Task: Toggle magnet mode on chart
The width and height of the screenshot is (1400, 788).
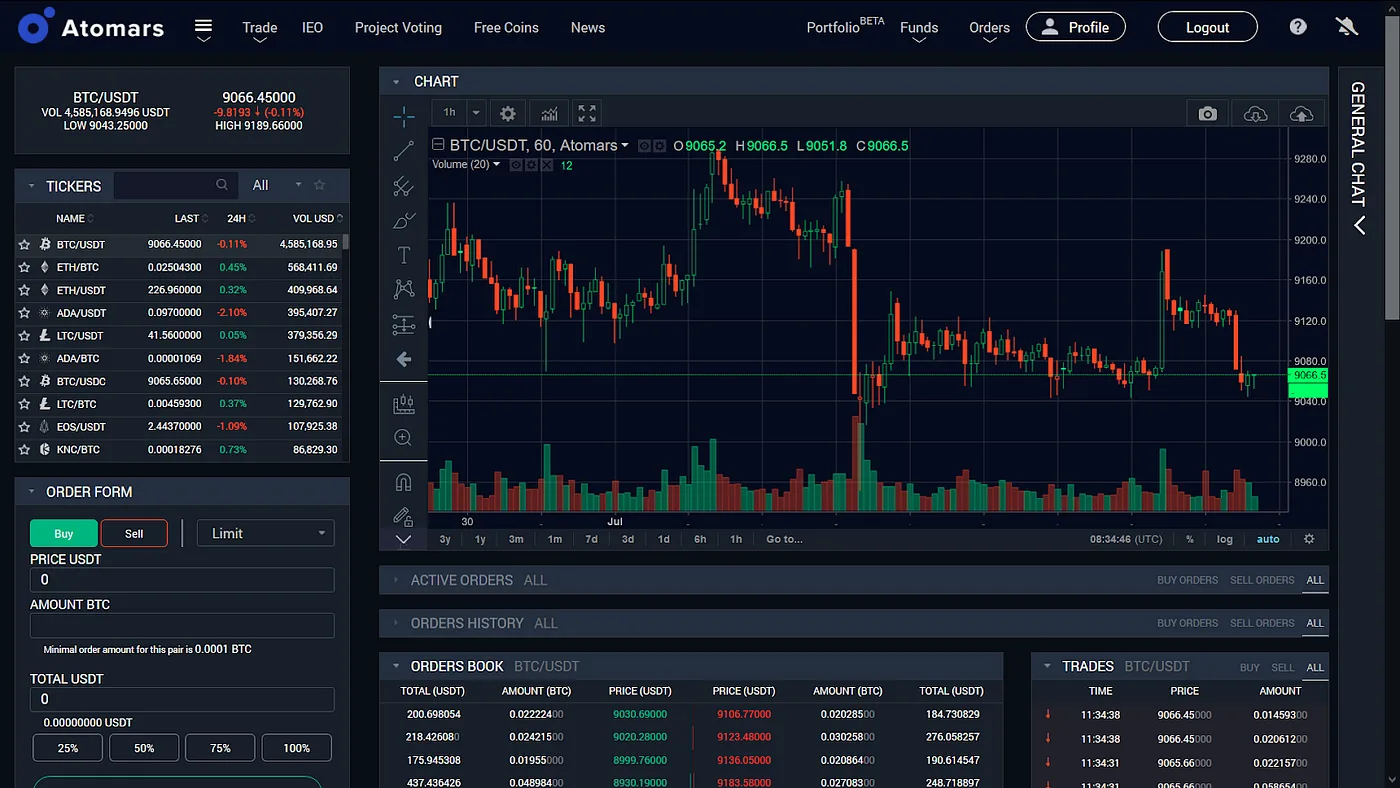Action: pyautogui.click(x=403, y=483)
